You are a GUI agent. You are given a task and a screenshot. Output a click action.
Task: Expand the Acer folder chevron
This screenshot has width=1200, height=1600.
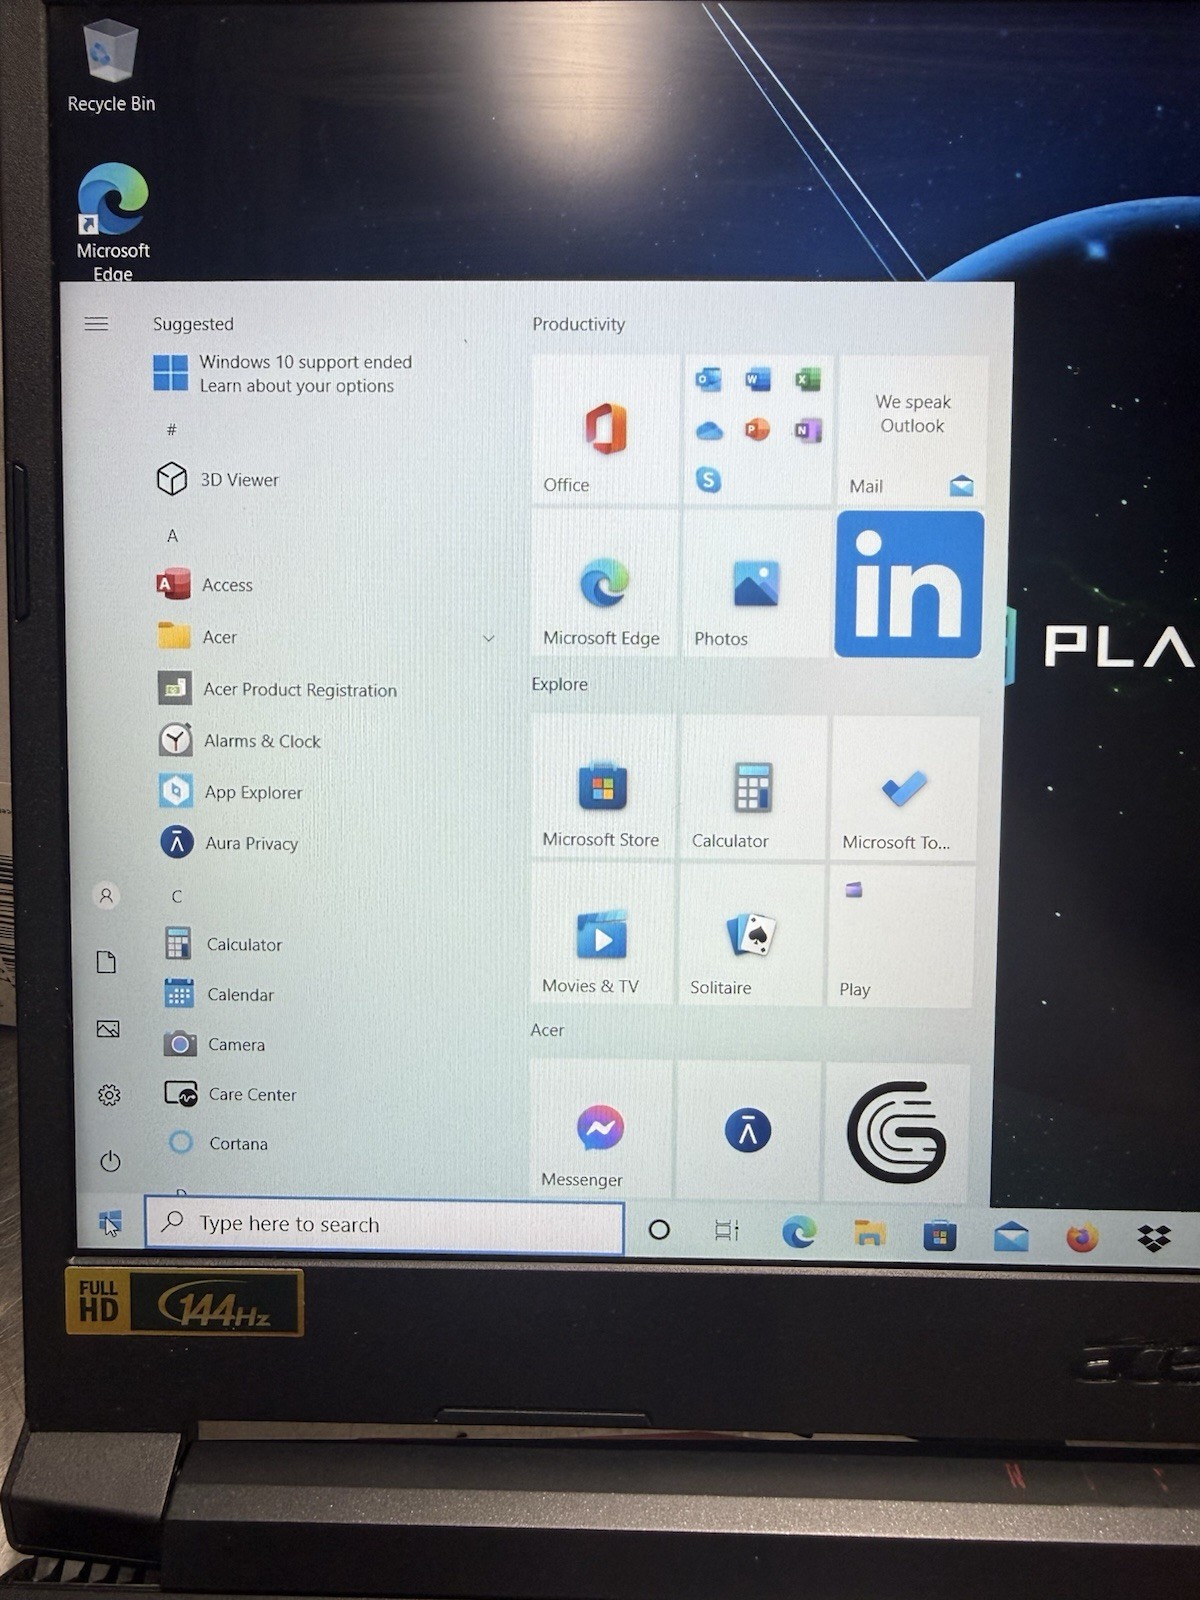coord(488,638)
